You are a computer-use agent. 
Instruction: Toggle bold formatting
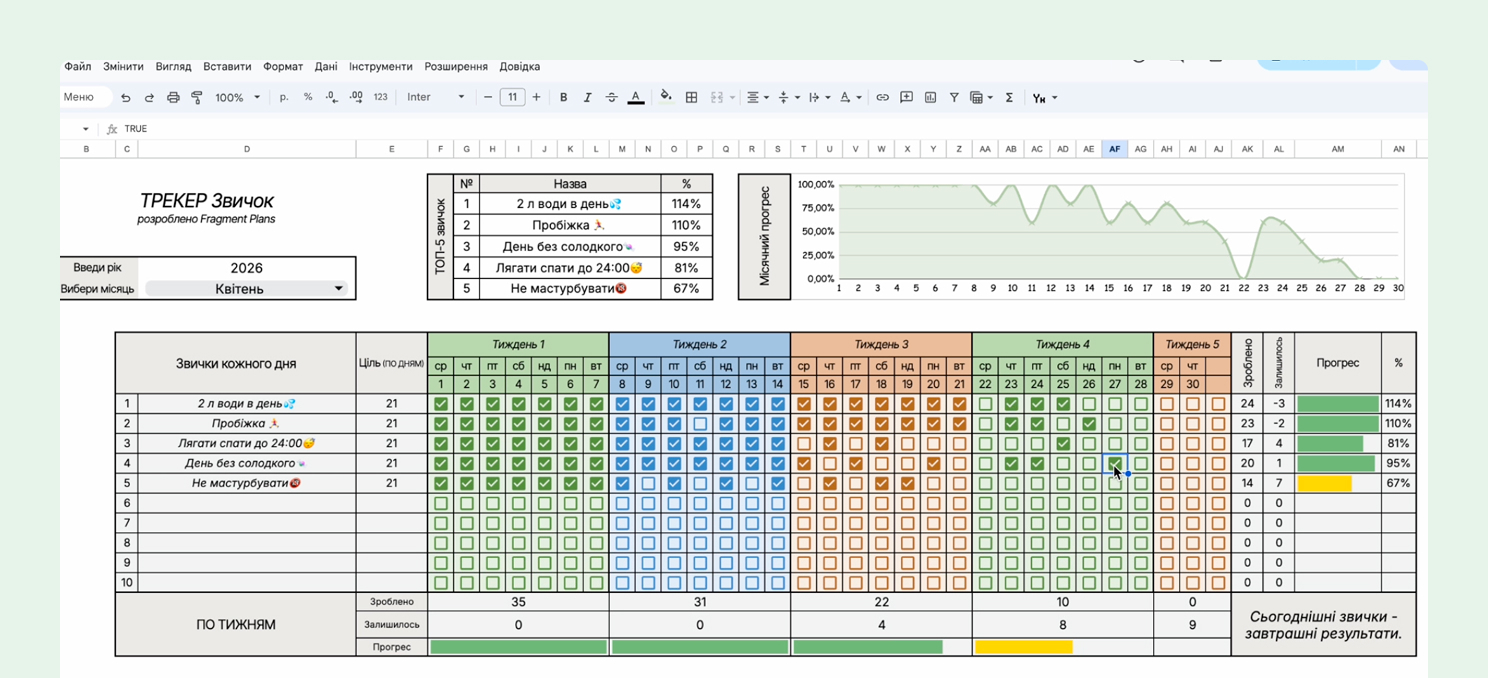(563, 98)
